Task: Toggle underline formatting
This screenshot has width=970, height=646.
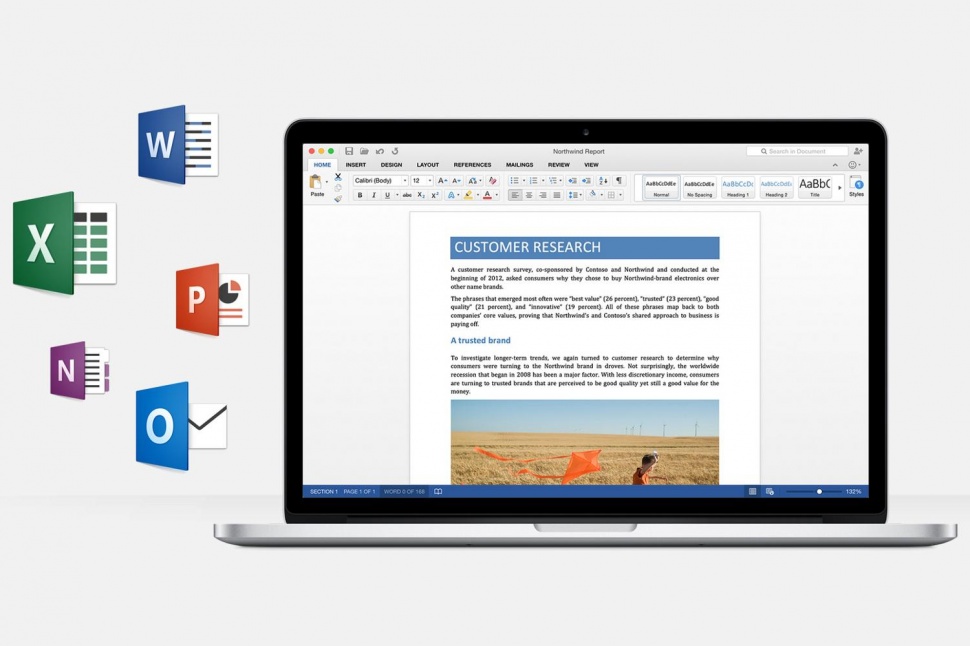Action: (387, 195)
